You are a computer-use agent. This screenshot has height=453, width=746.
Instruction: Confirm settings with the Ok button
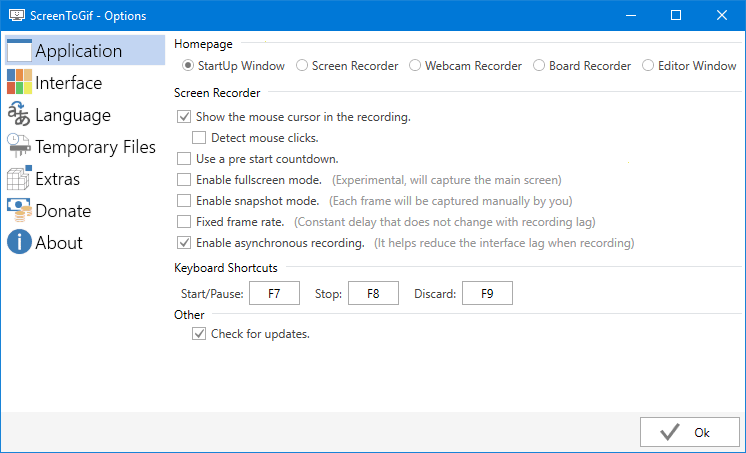[689, 432]
